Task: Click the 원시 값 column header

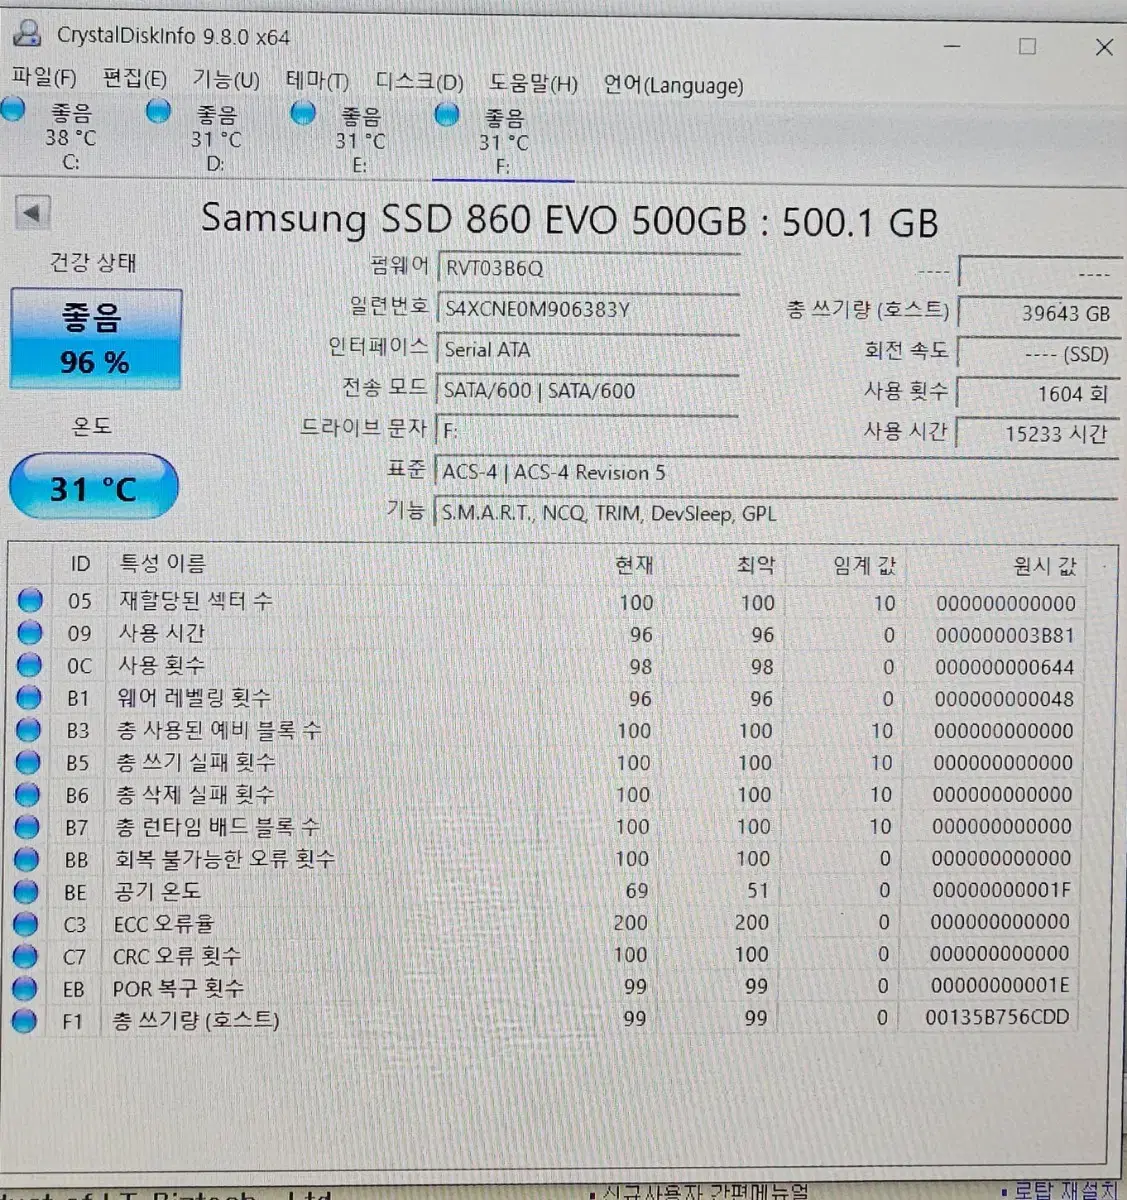Action: (x=1045, y=567)
